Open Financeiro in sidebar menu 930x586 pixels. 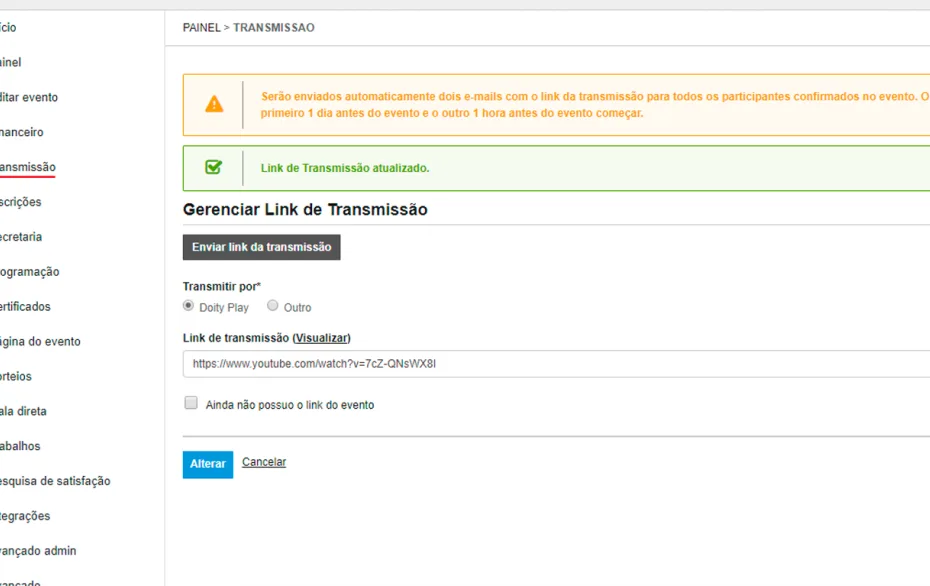point(21,132)
